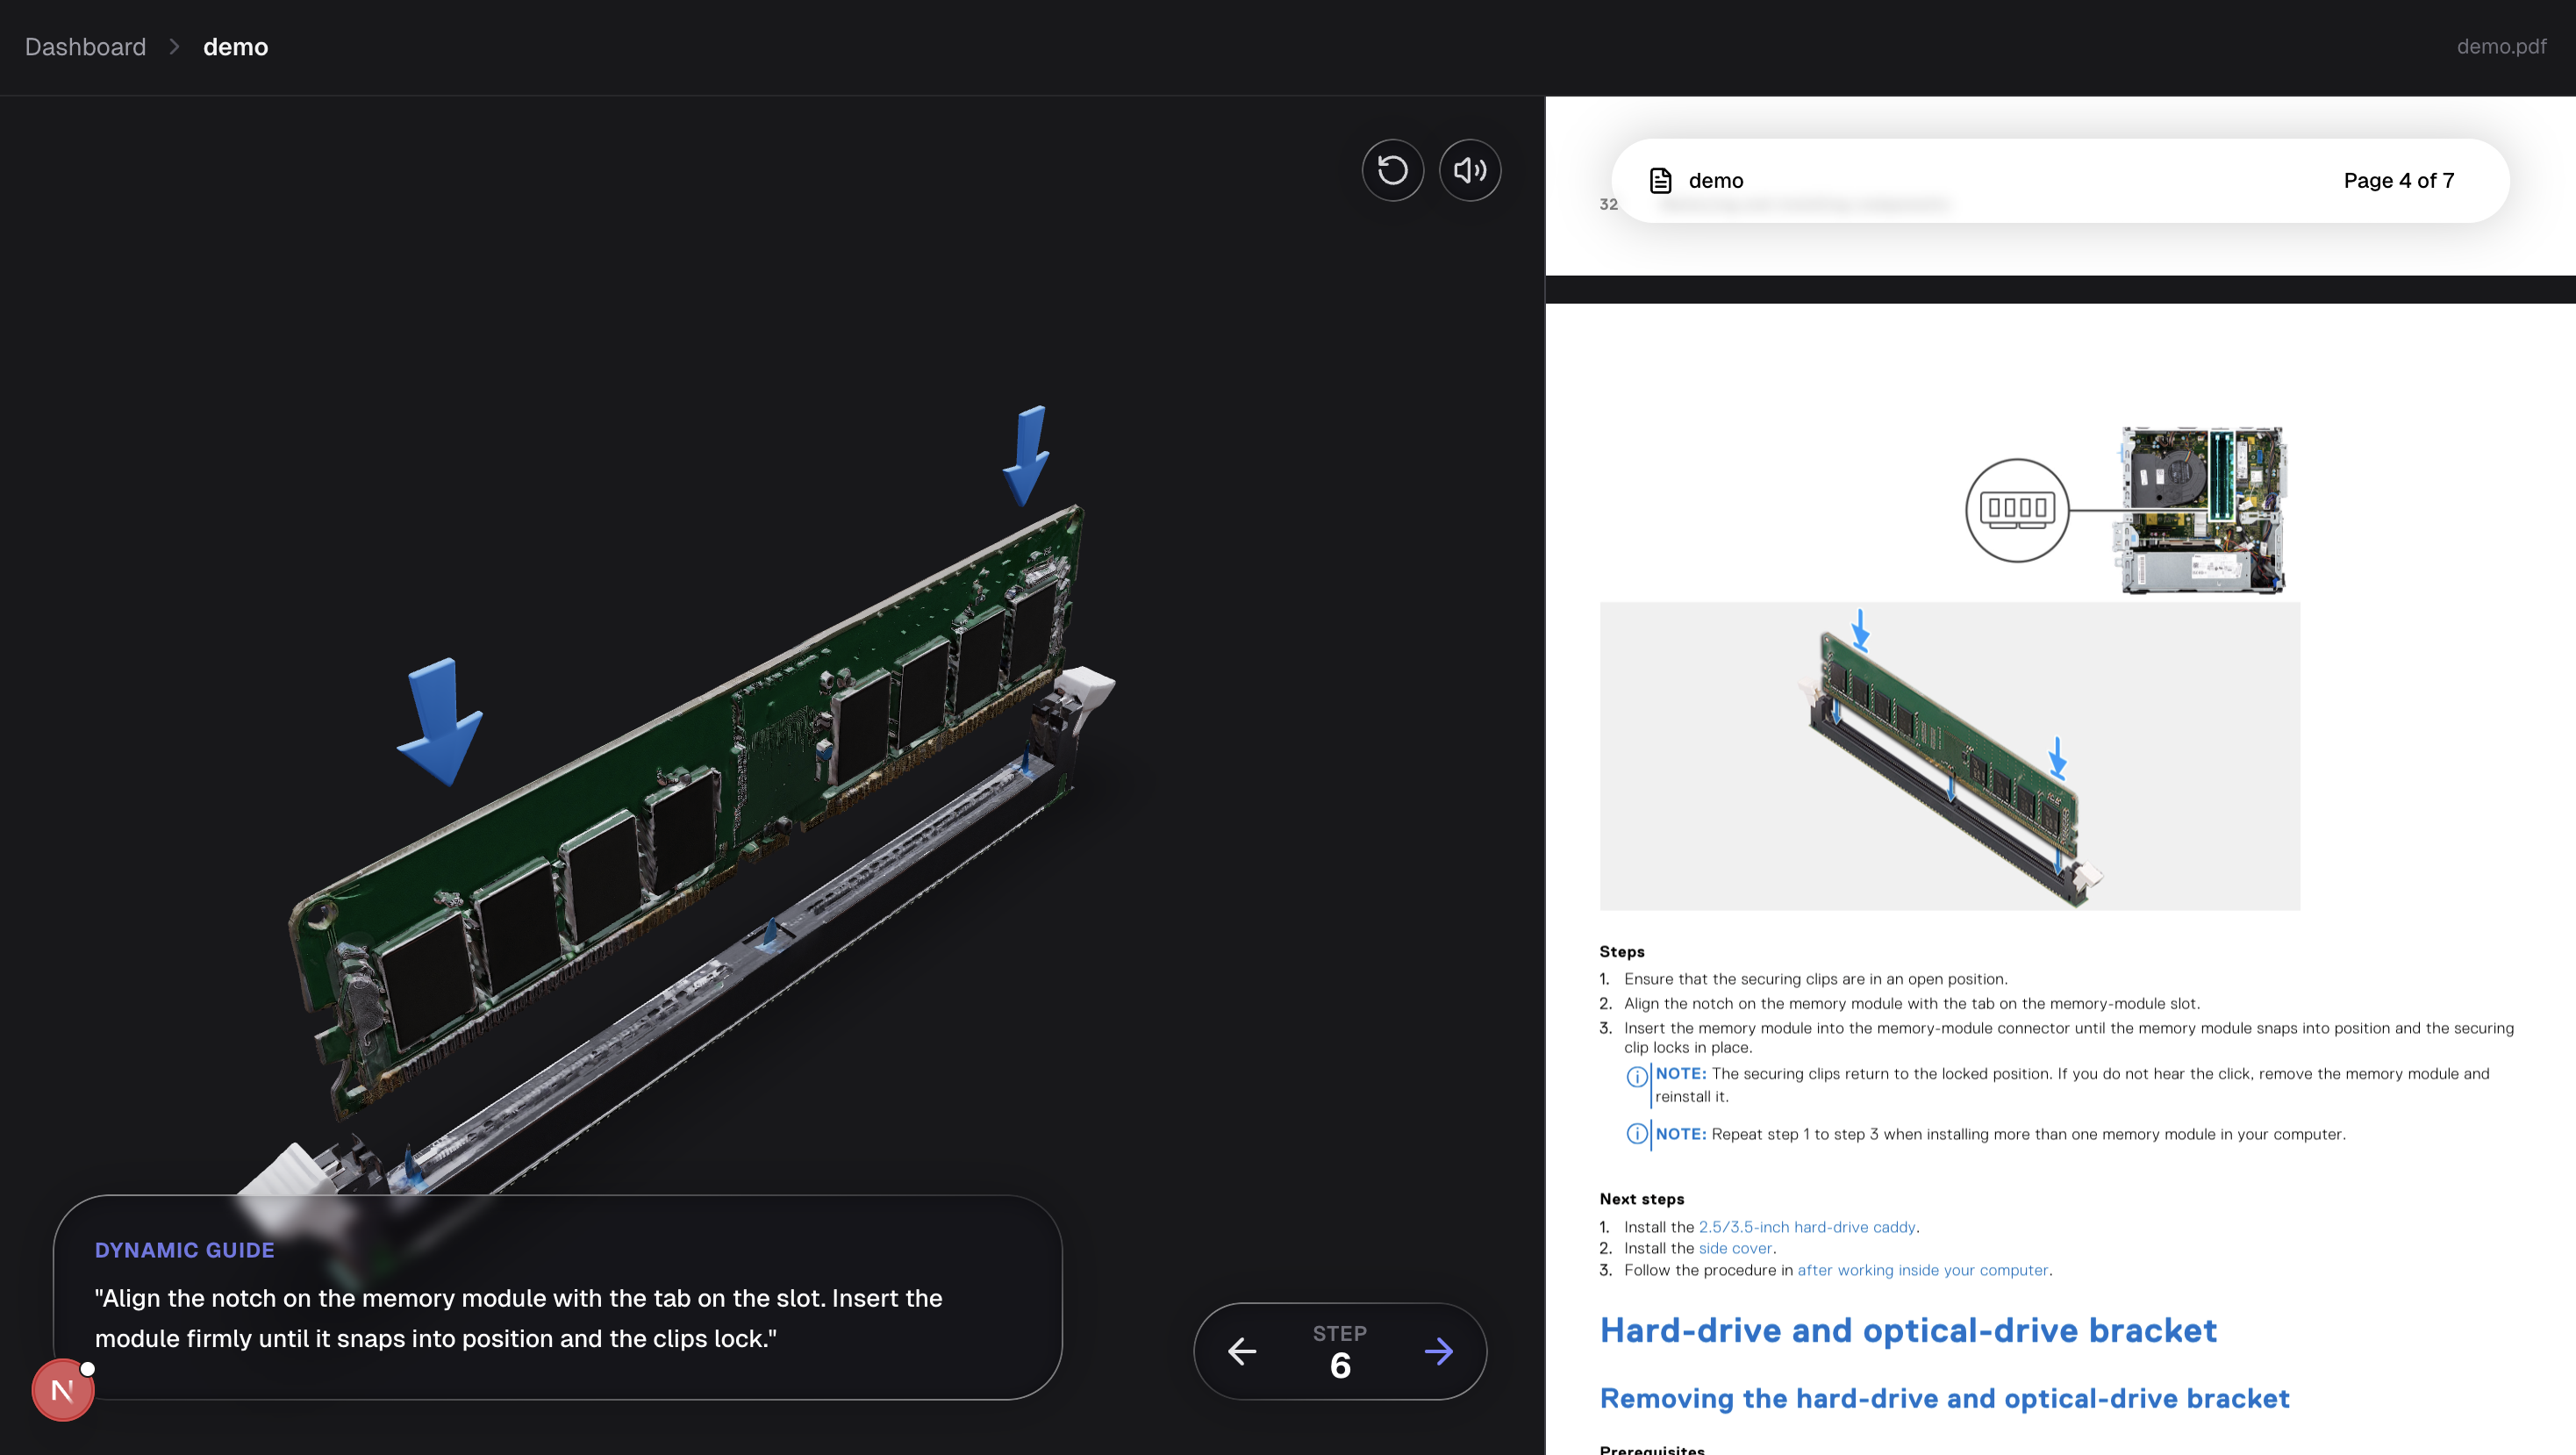Click the STEP 6 counter label
This screenshot has height=1455, width=2576.
coord(1339,1351)
